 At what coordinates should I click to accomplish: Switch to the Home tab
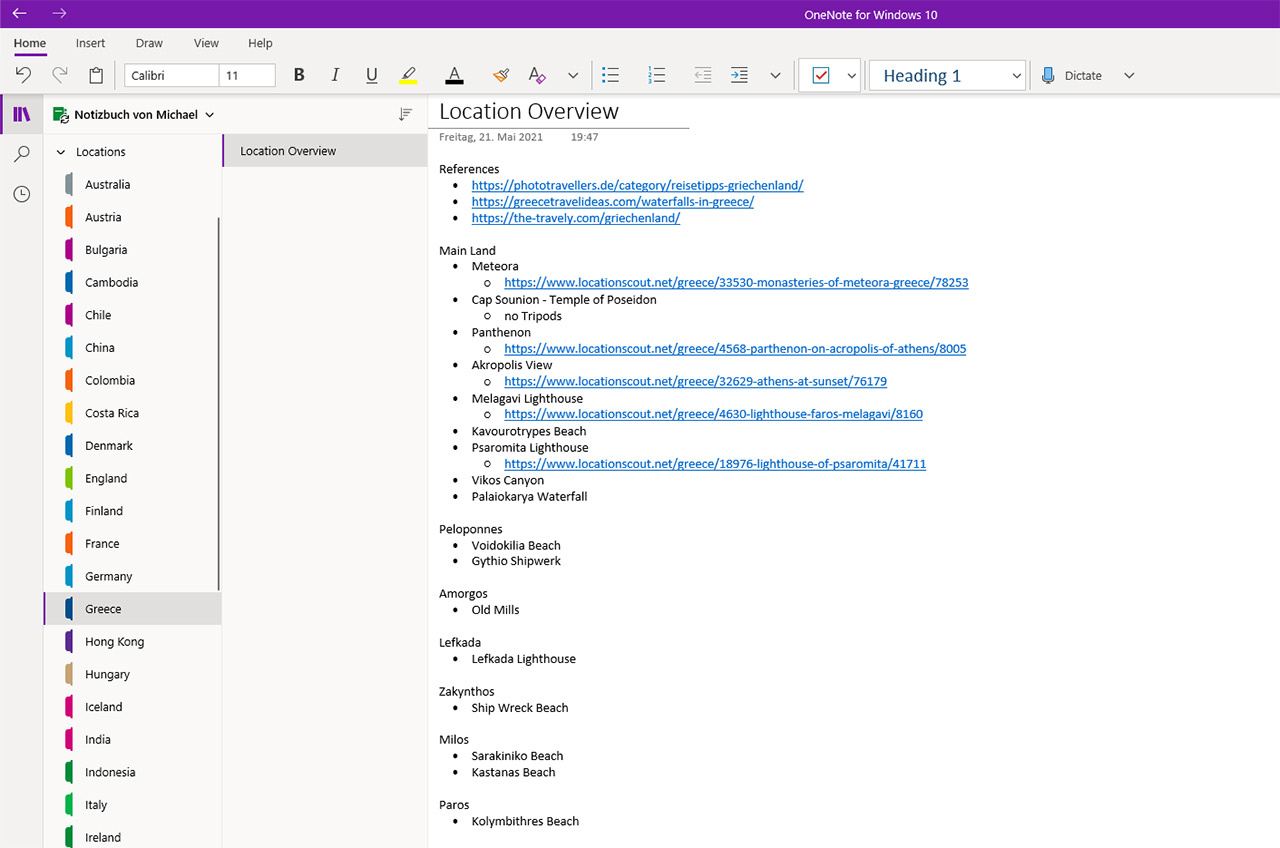(x=30, y=43)
